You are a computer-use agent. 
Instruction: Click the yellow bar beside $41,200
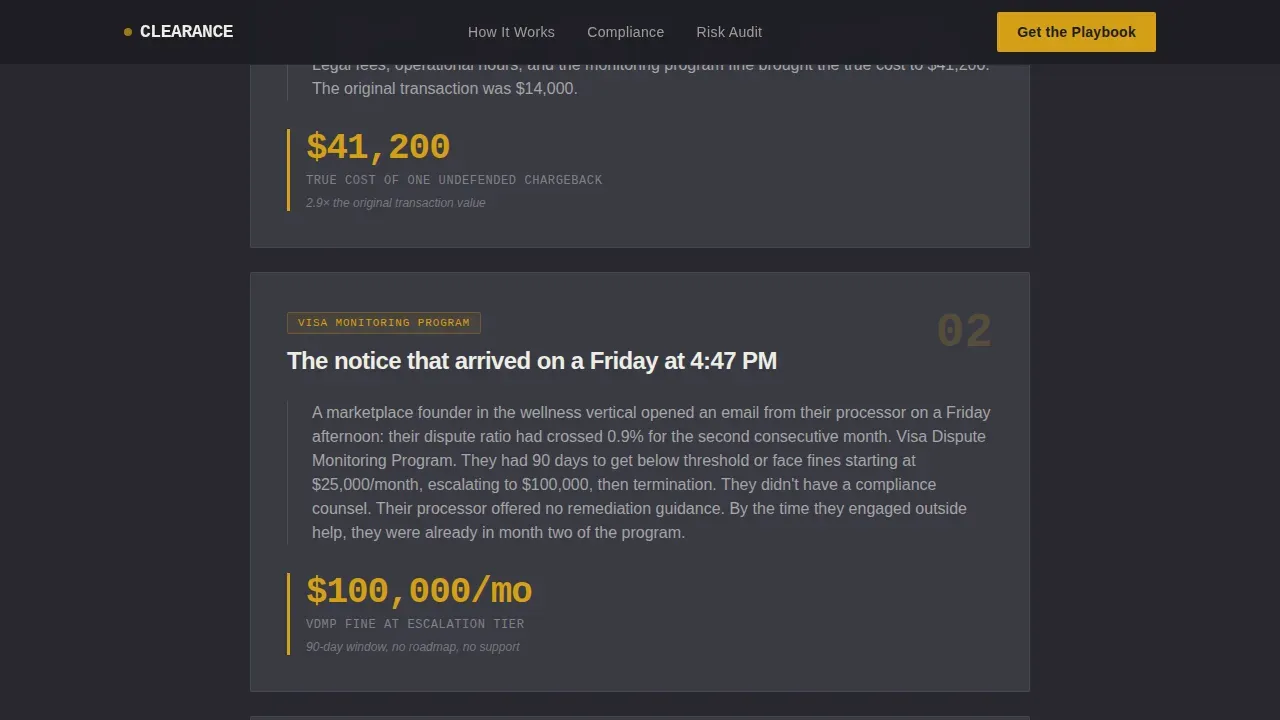(x=288, y=170)
